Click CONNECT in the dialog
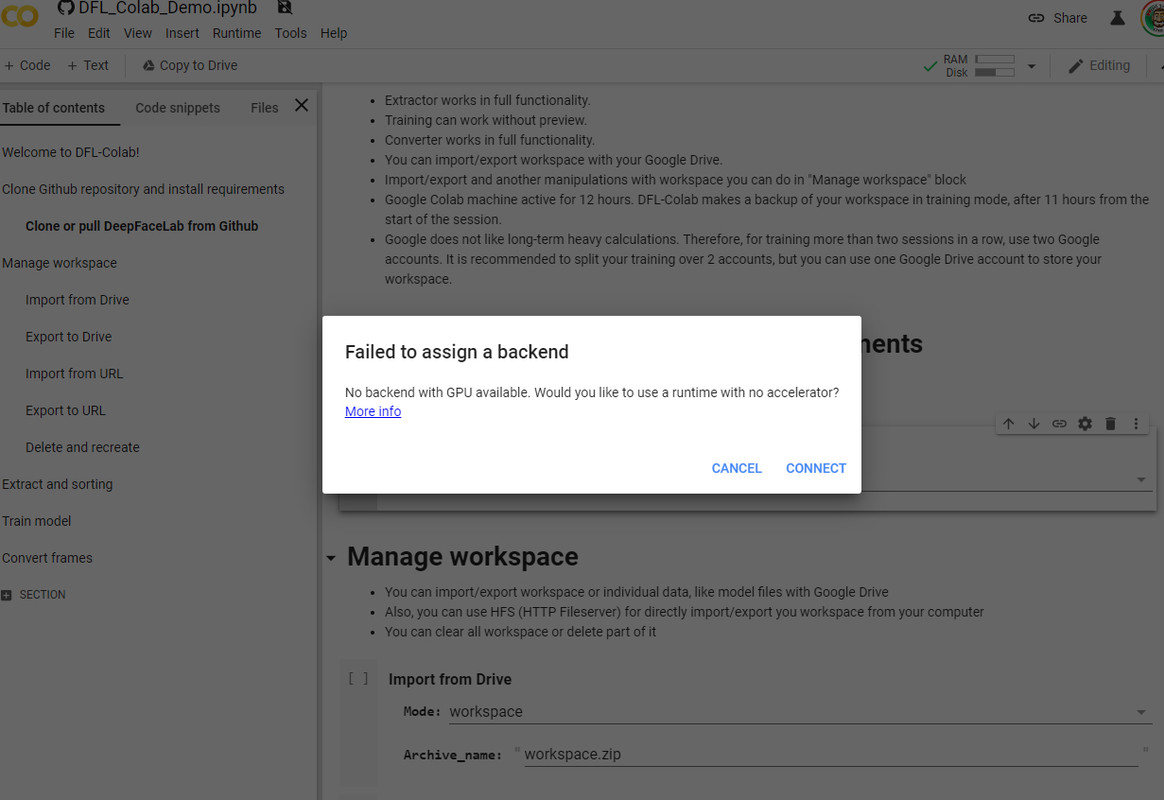This screenshot has height=800, width=1164. [816, 468]
